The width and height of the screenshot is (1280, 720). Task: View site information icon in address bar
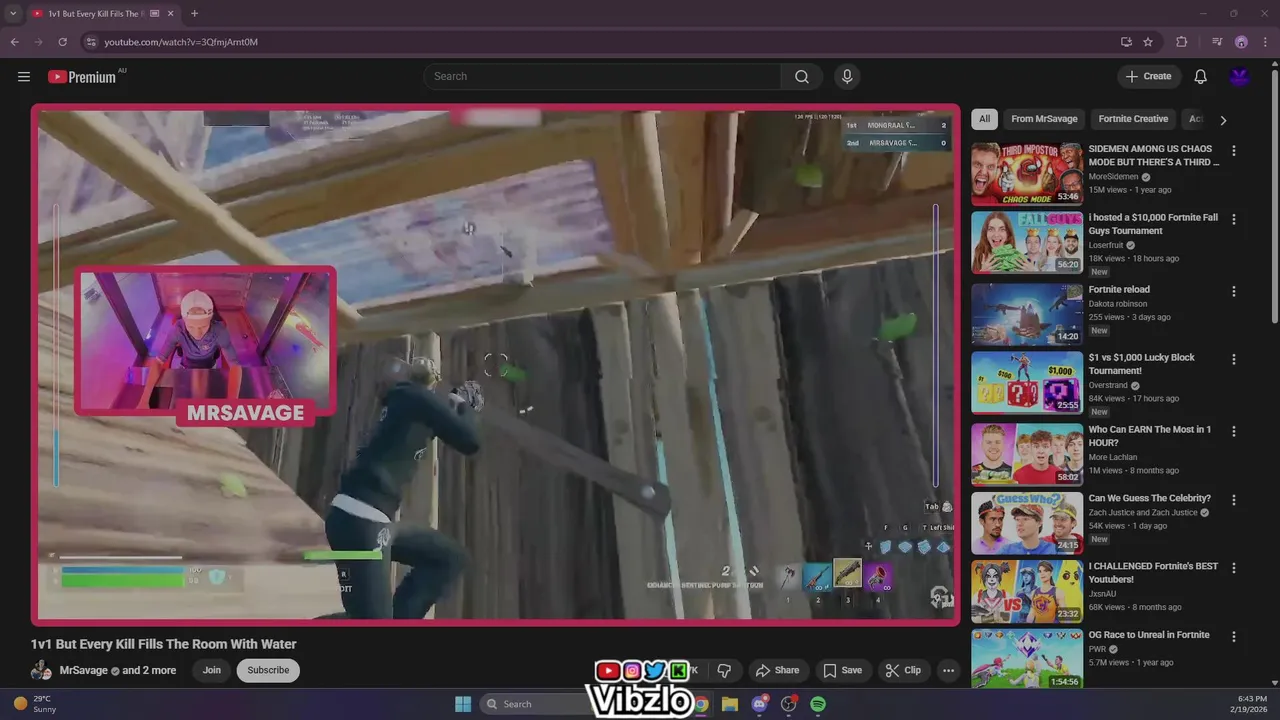[91, 42]
